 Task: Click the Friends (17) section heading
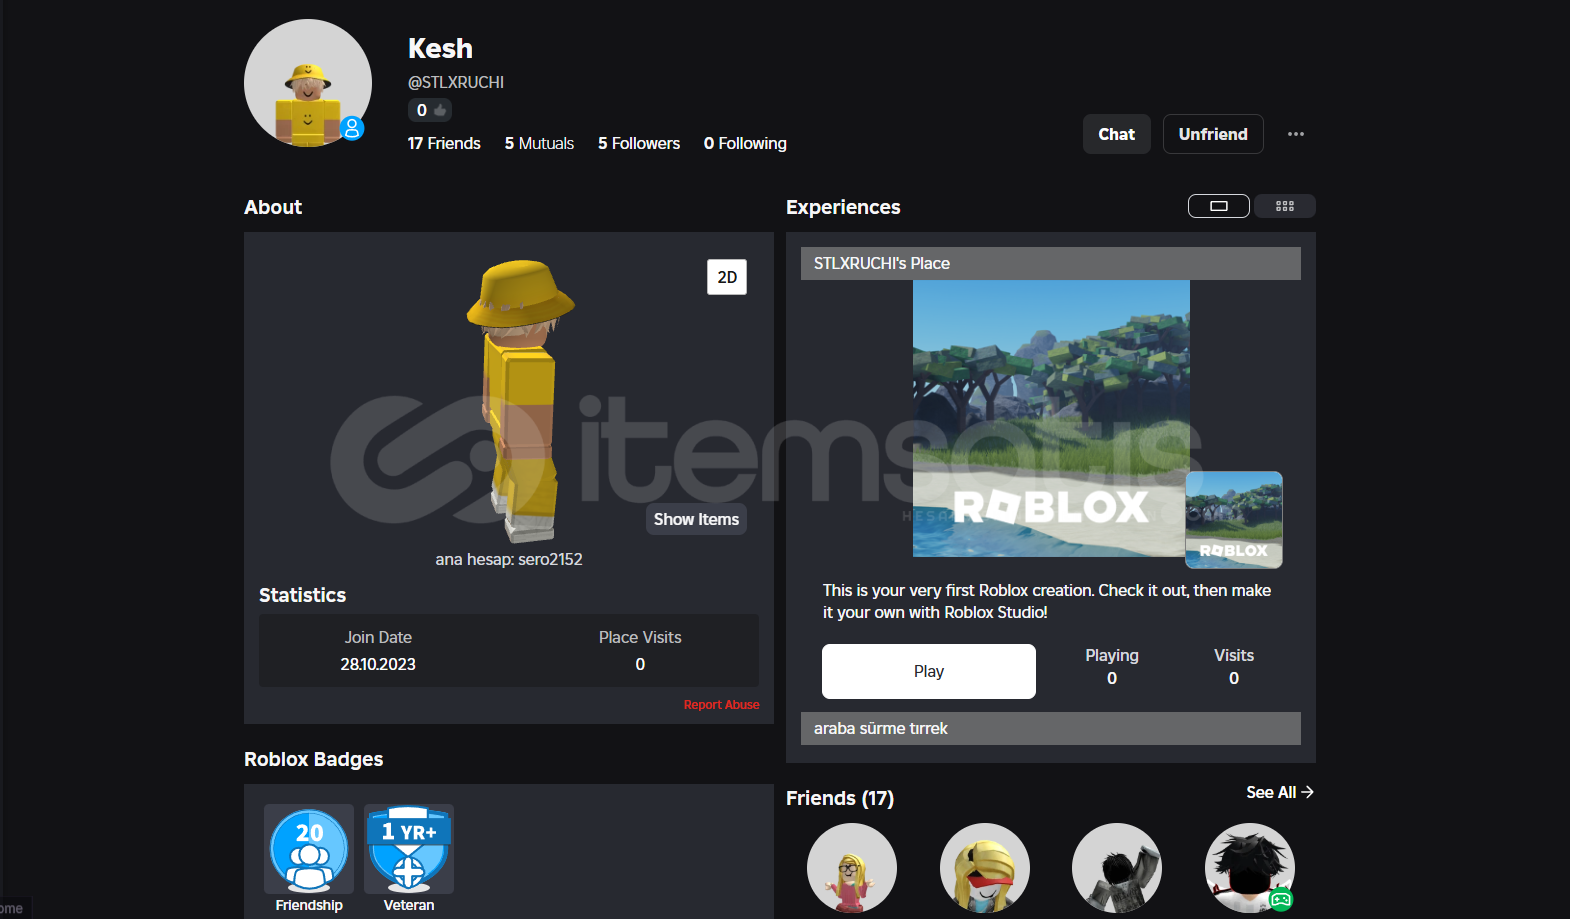840,798
